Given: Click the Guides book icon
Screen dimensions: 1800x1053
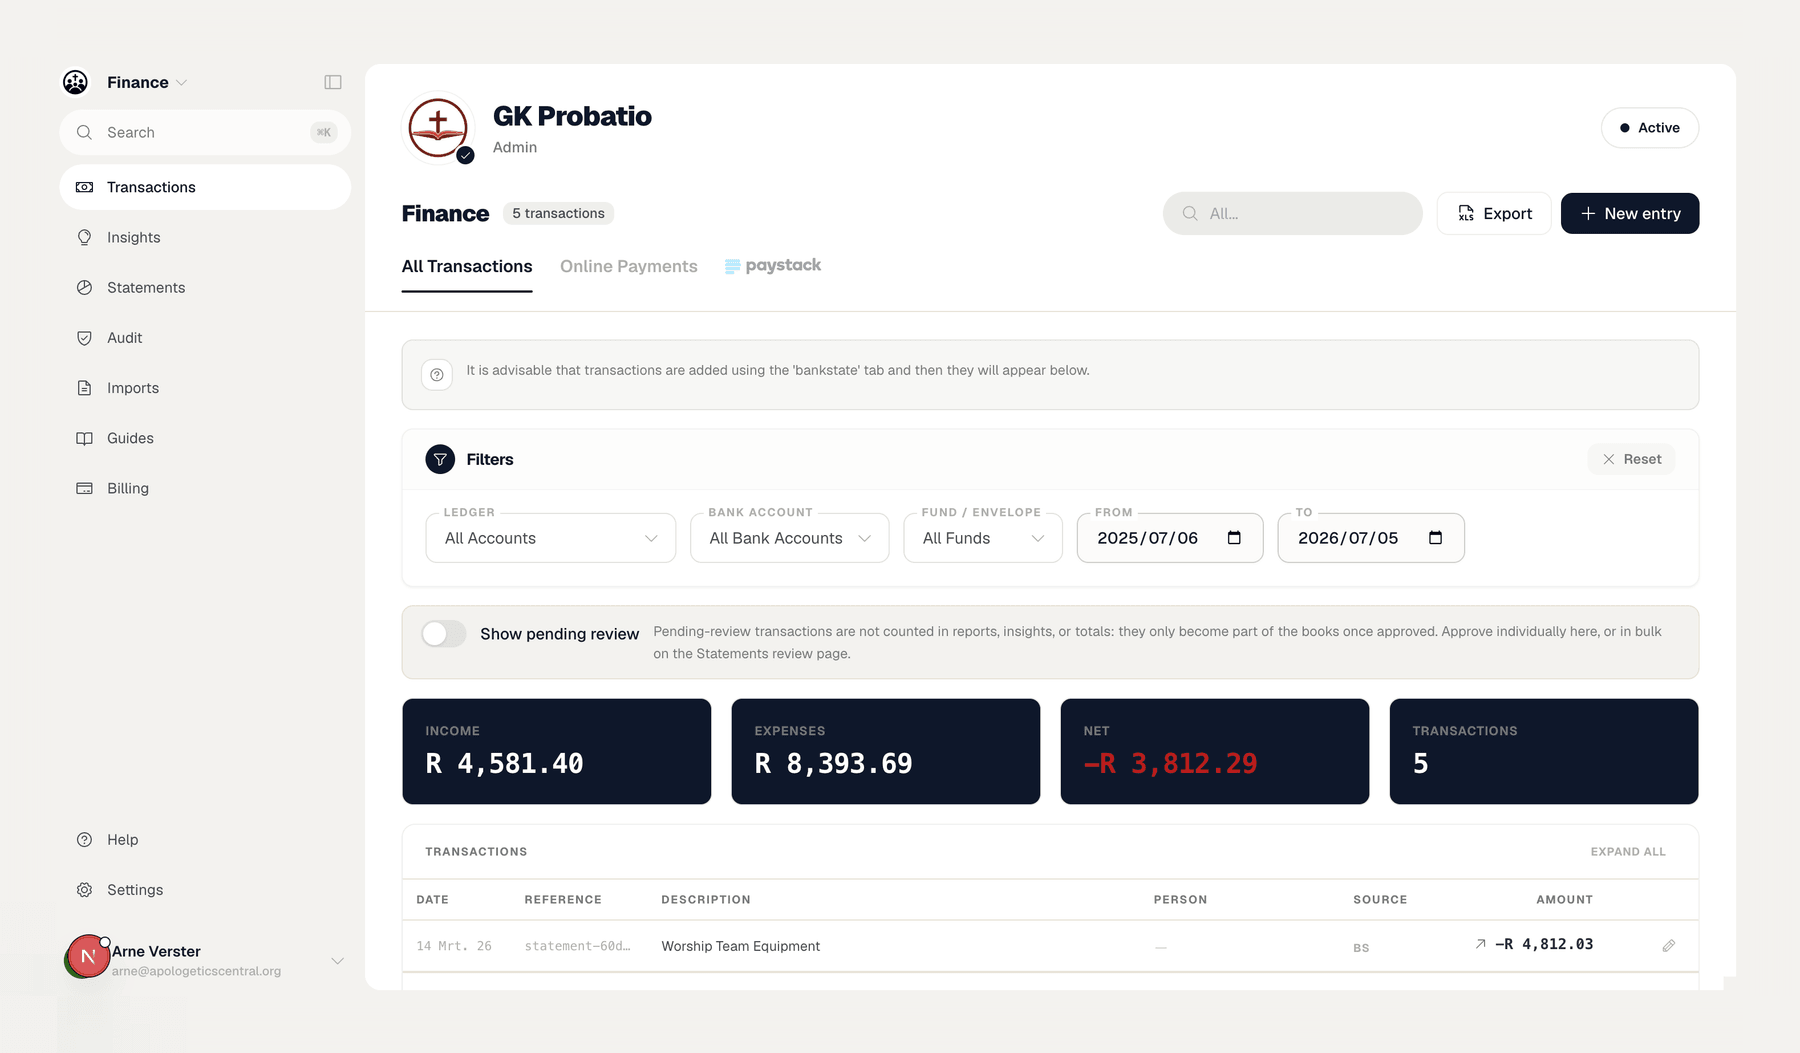Looking at the screenshot, I should point(85,438).
